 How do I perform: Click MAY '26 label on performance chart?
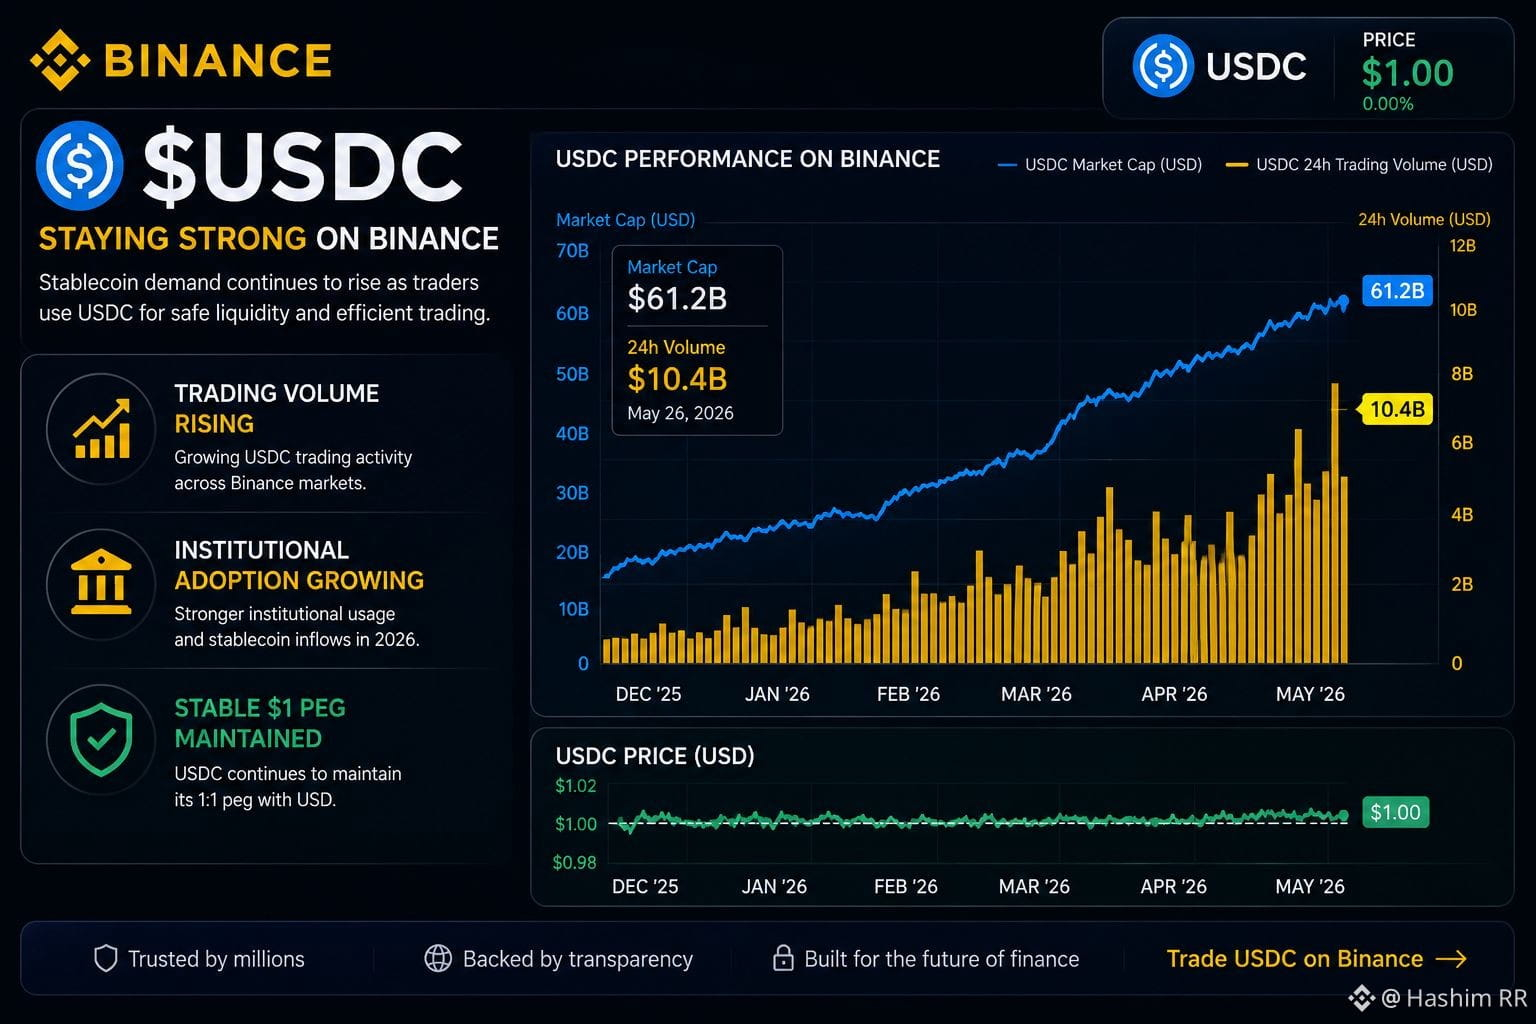click(x=1310, y=694)
